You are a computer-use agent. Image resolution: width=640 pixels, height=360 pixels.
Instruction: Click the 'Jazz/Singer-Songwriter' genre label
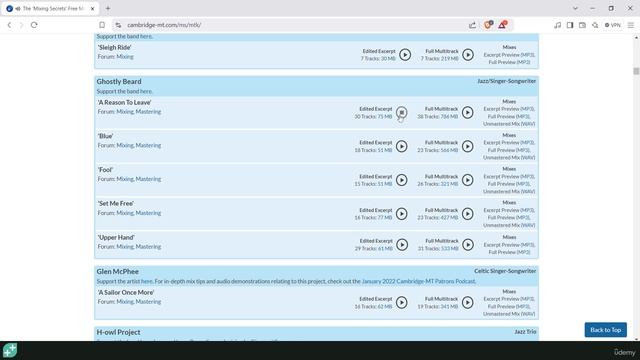point(507,81)
